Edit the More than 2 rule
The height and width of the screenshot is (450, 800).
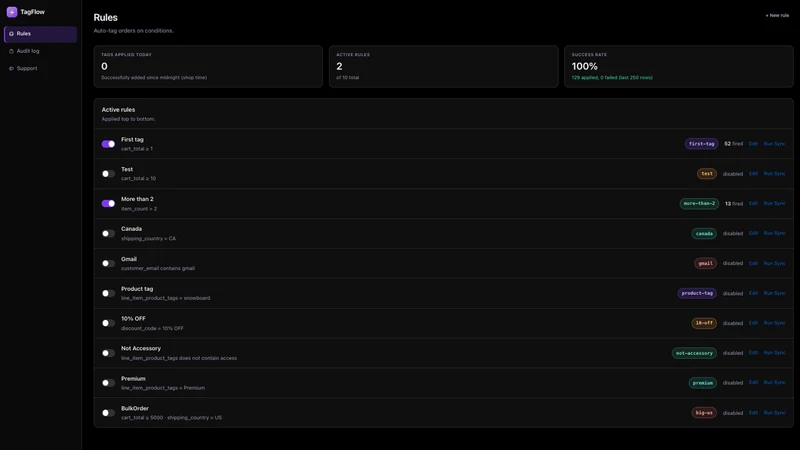click(x=753, y=204)
